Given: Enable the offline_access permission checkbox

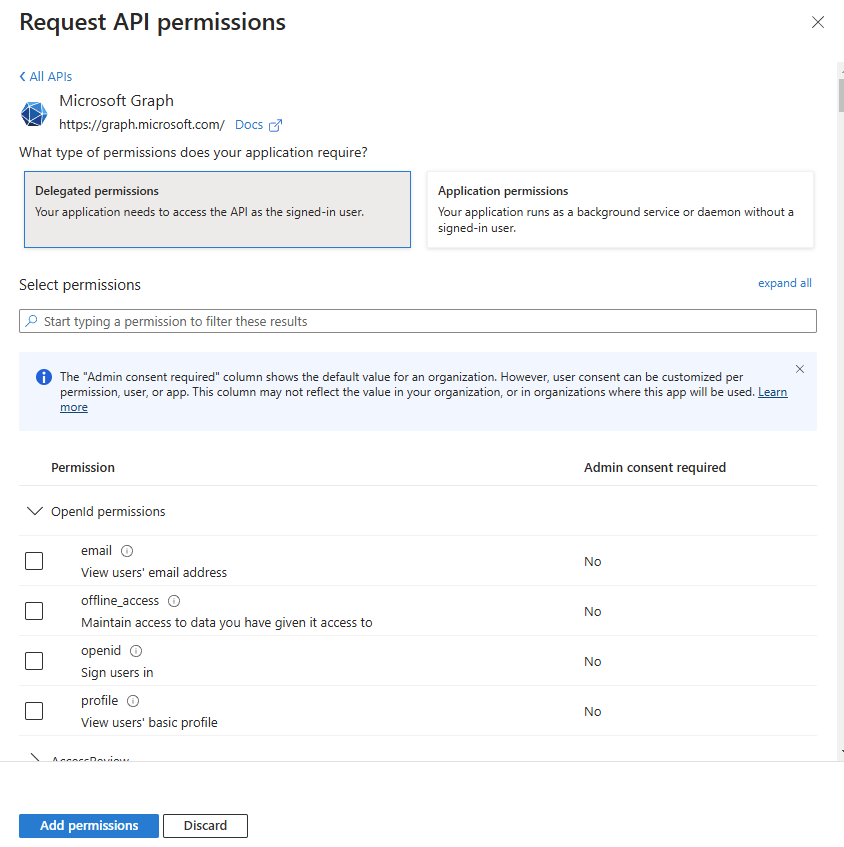Looking at the screenshot, I should [x=34, y=611].
